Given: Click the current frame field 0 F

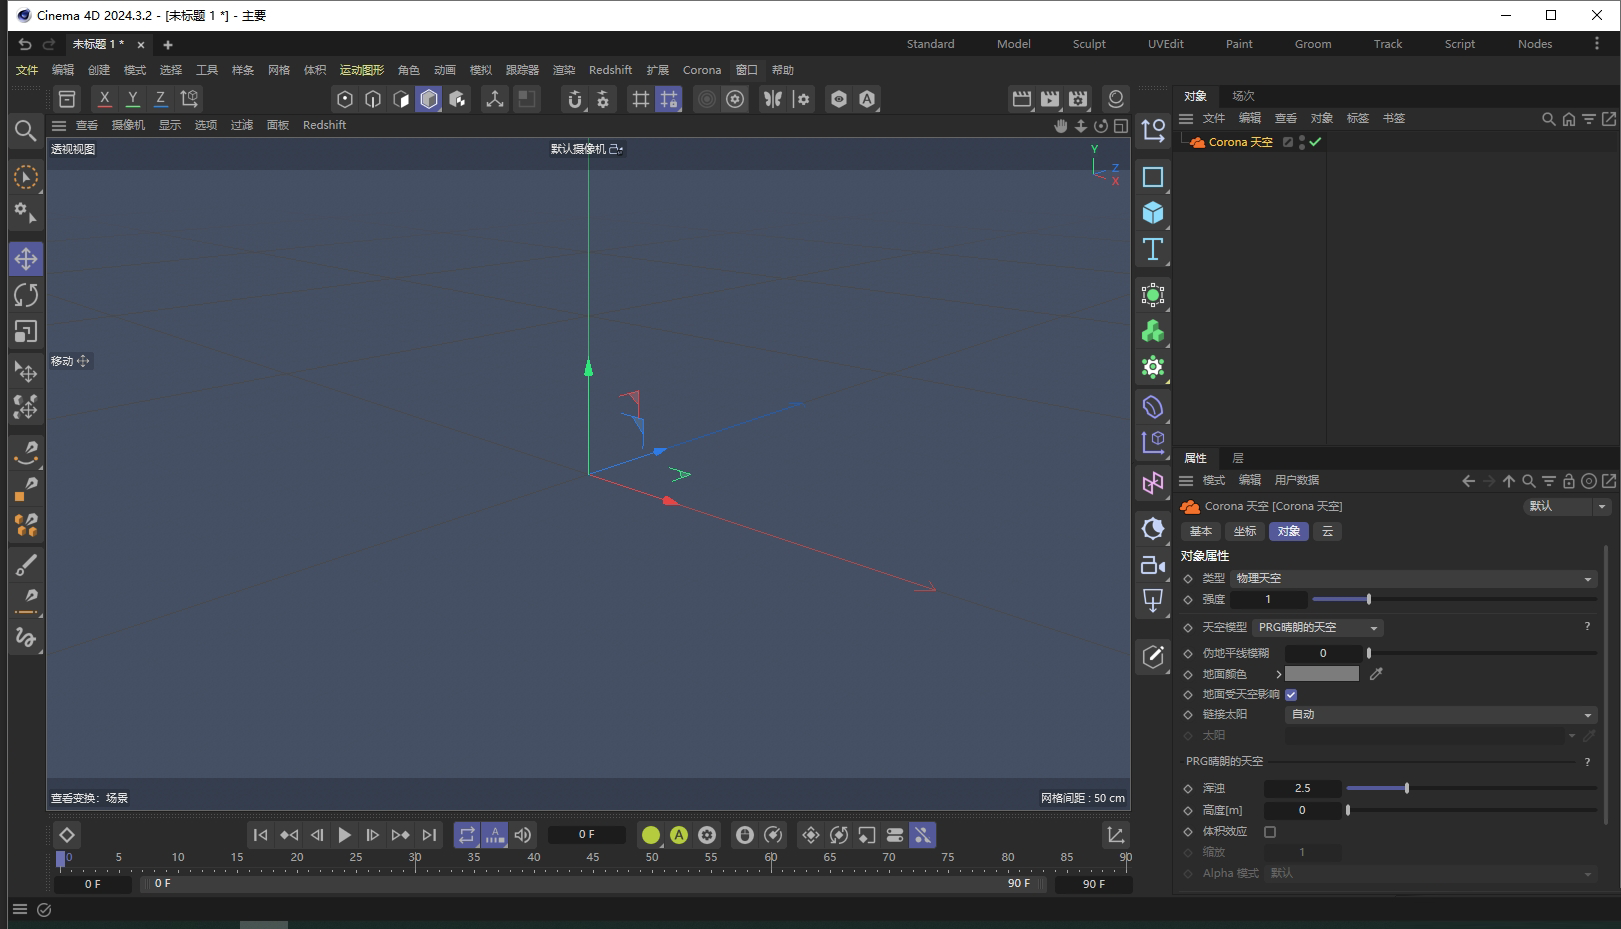Looking at the screenshot, I should (587, 835).
